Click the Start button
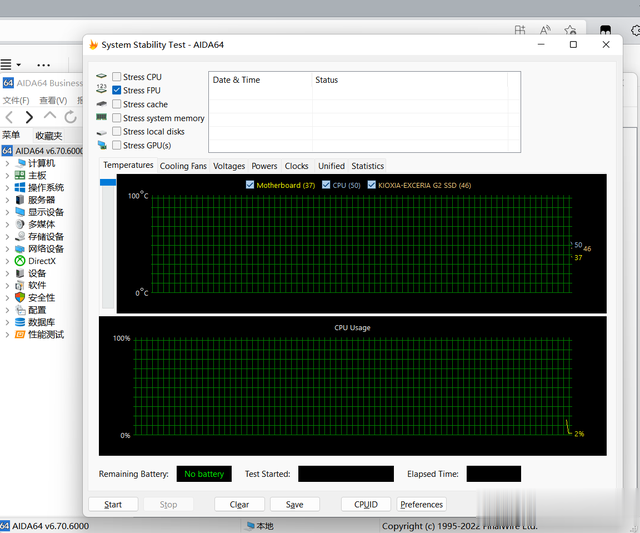 113,504
